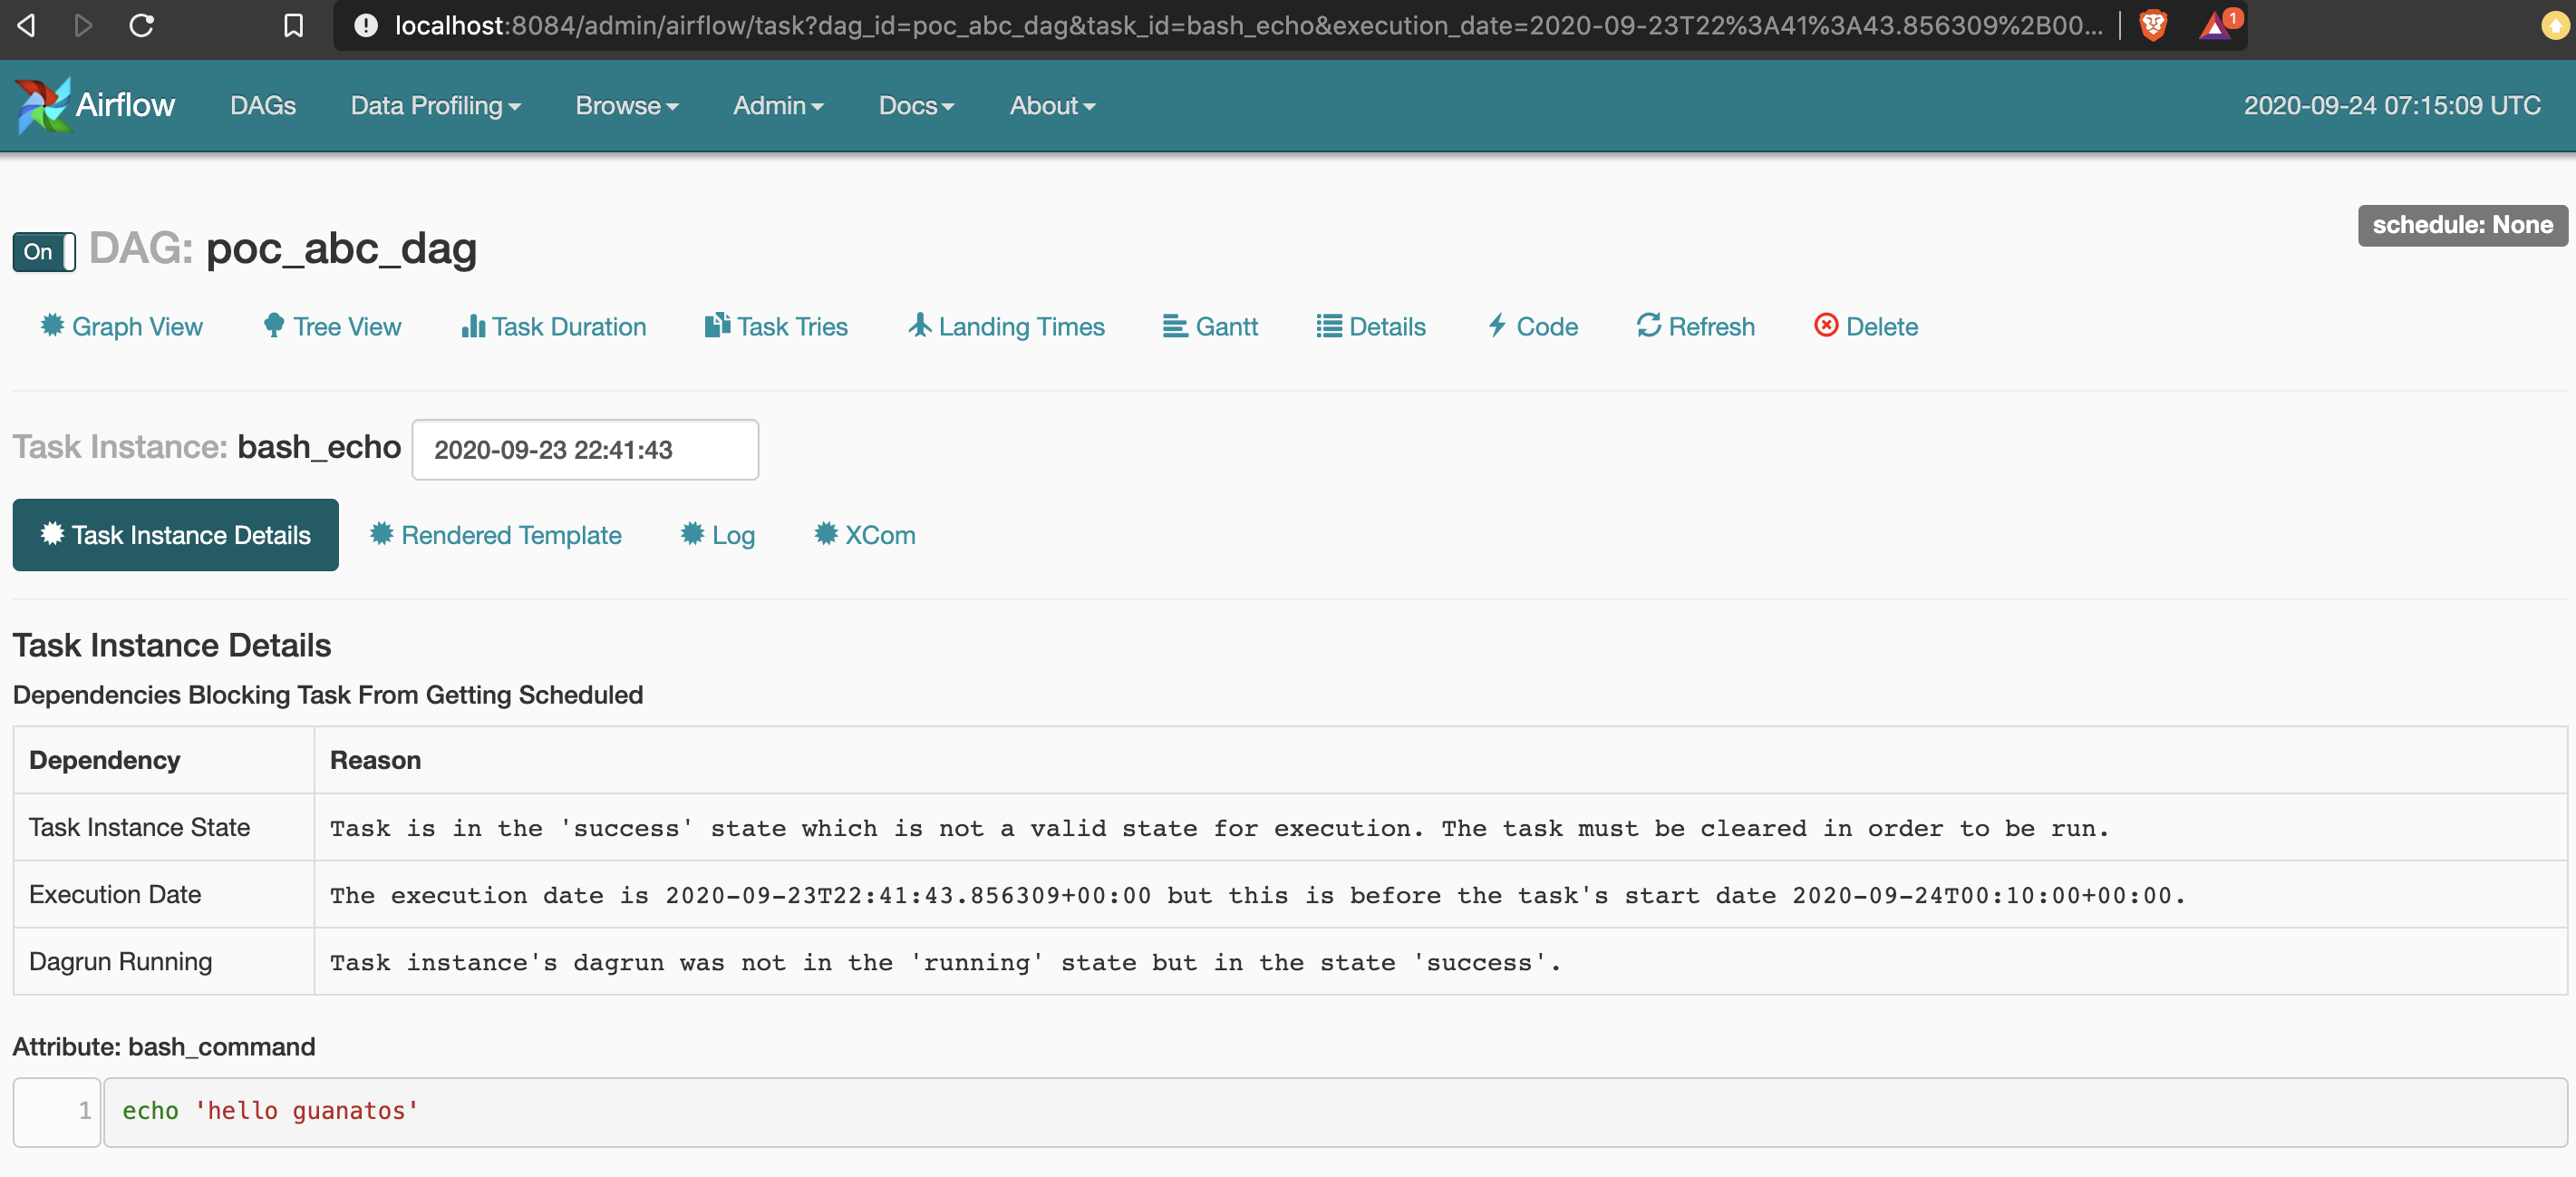Open Landing Times view
The image size is (2576, 1177).
pos(1006,327)
